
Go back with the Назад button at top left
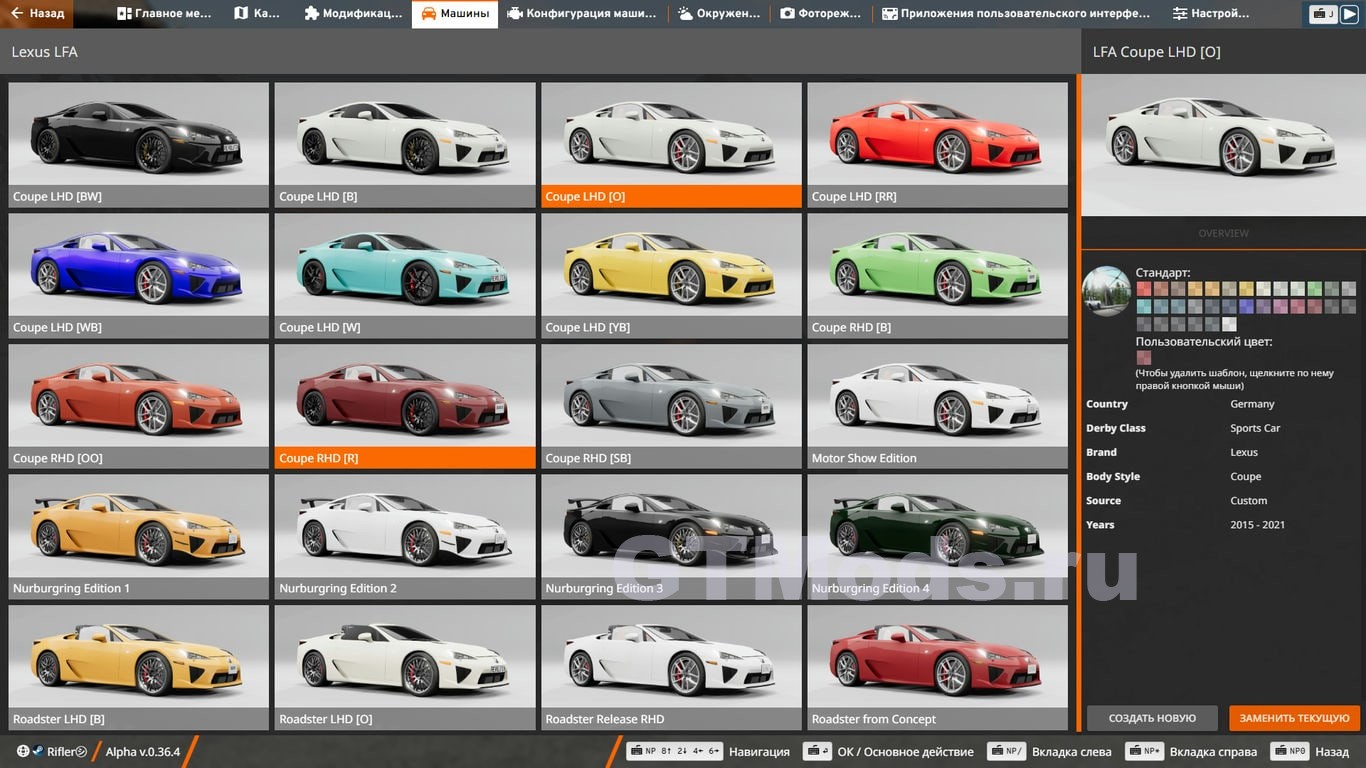38,14
